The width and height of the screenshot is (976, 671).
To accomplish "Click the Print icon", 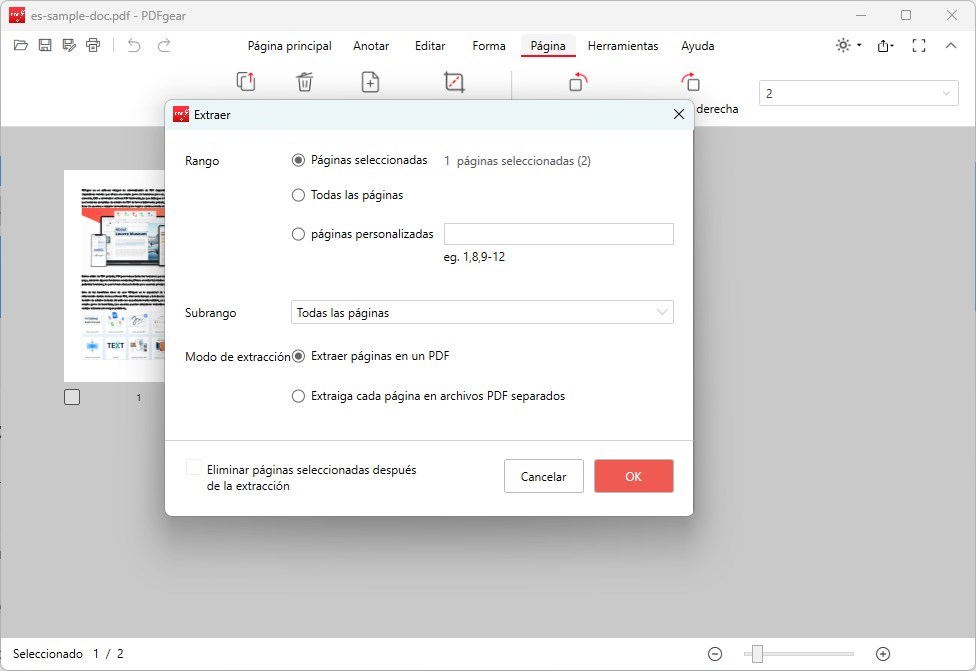I will point(93,45).
